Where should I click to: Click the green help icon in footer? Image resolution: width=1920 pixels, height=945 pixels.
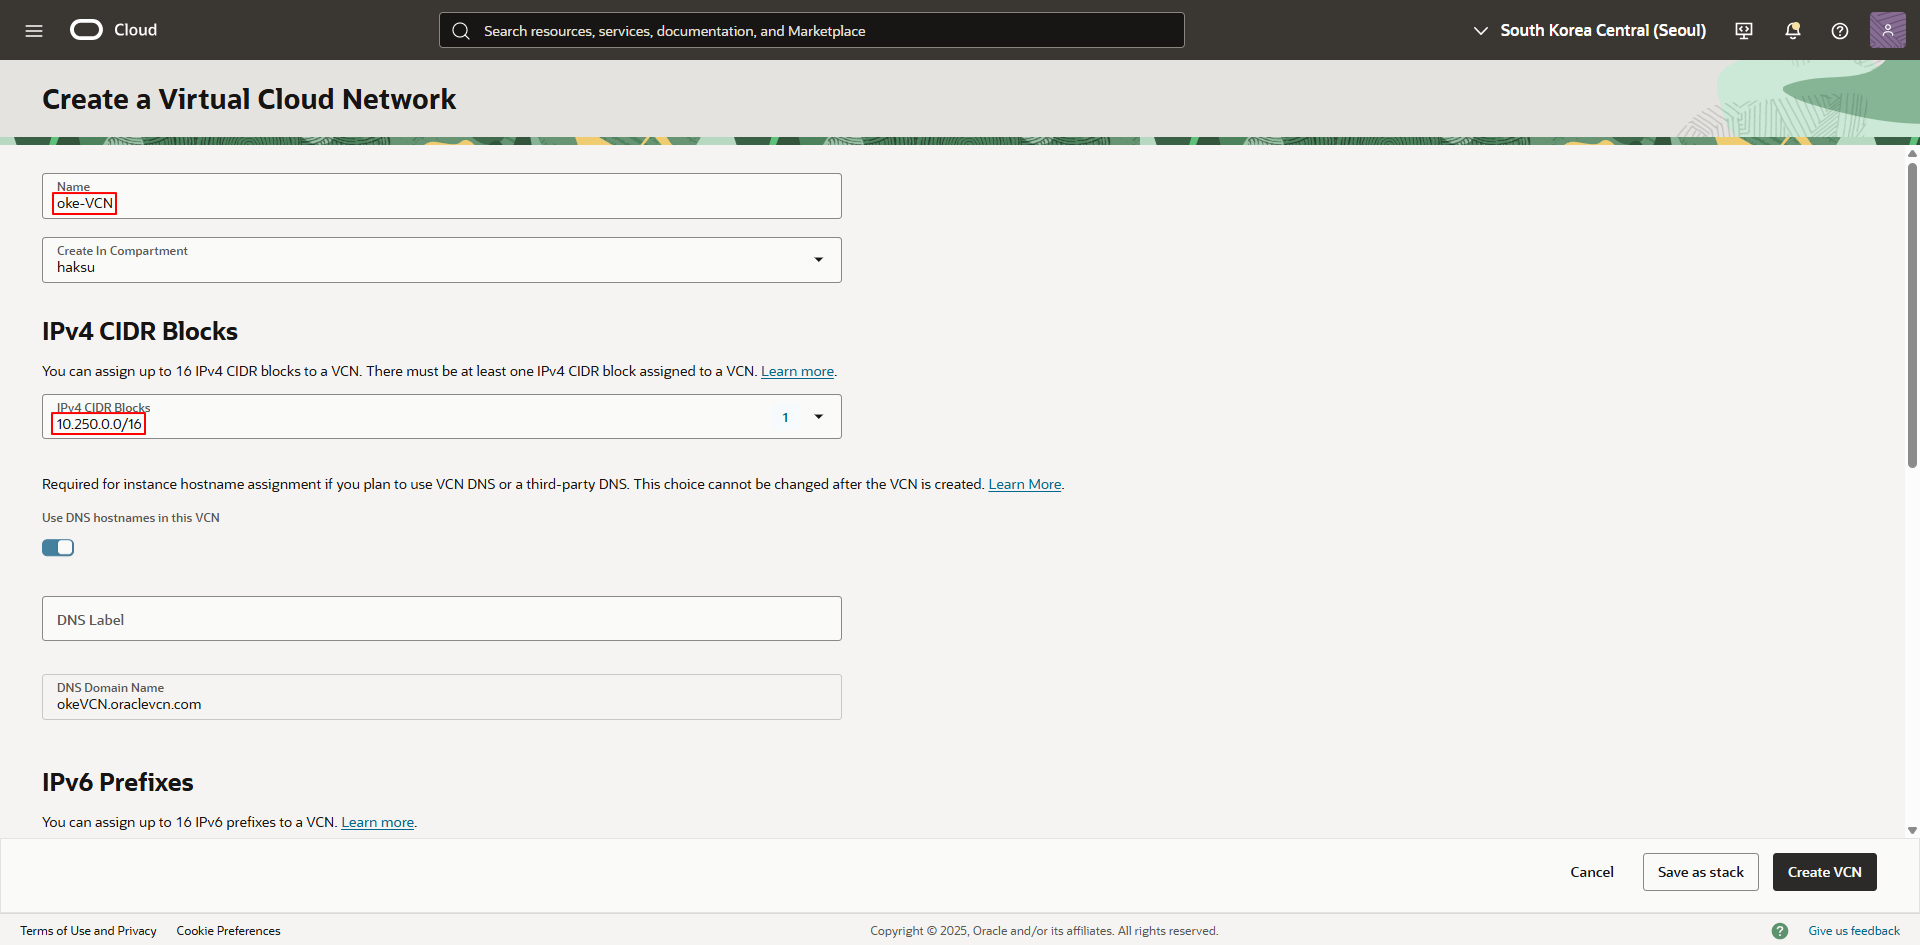(1780, 931)
